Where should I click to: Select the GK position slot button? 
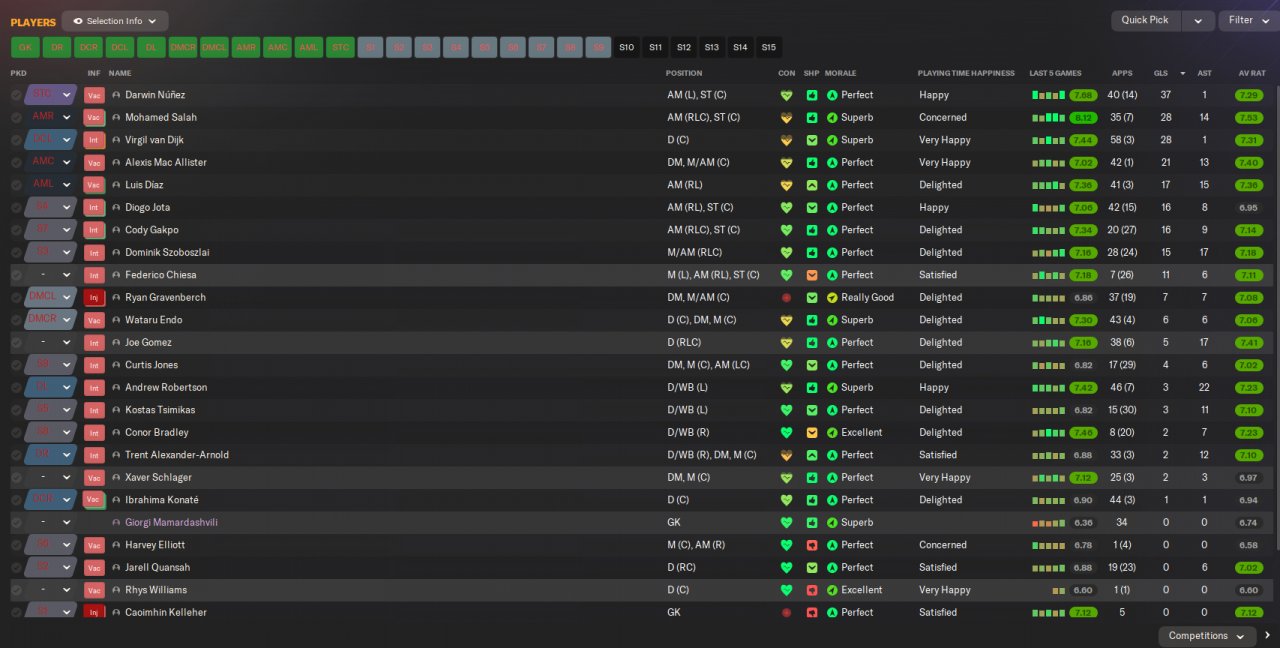click(25, 47)
